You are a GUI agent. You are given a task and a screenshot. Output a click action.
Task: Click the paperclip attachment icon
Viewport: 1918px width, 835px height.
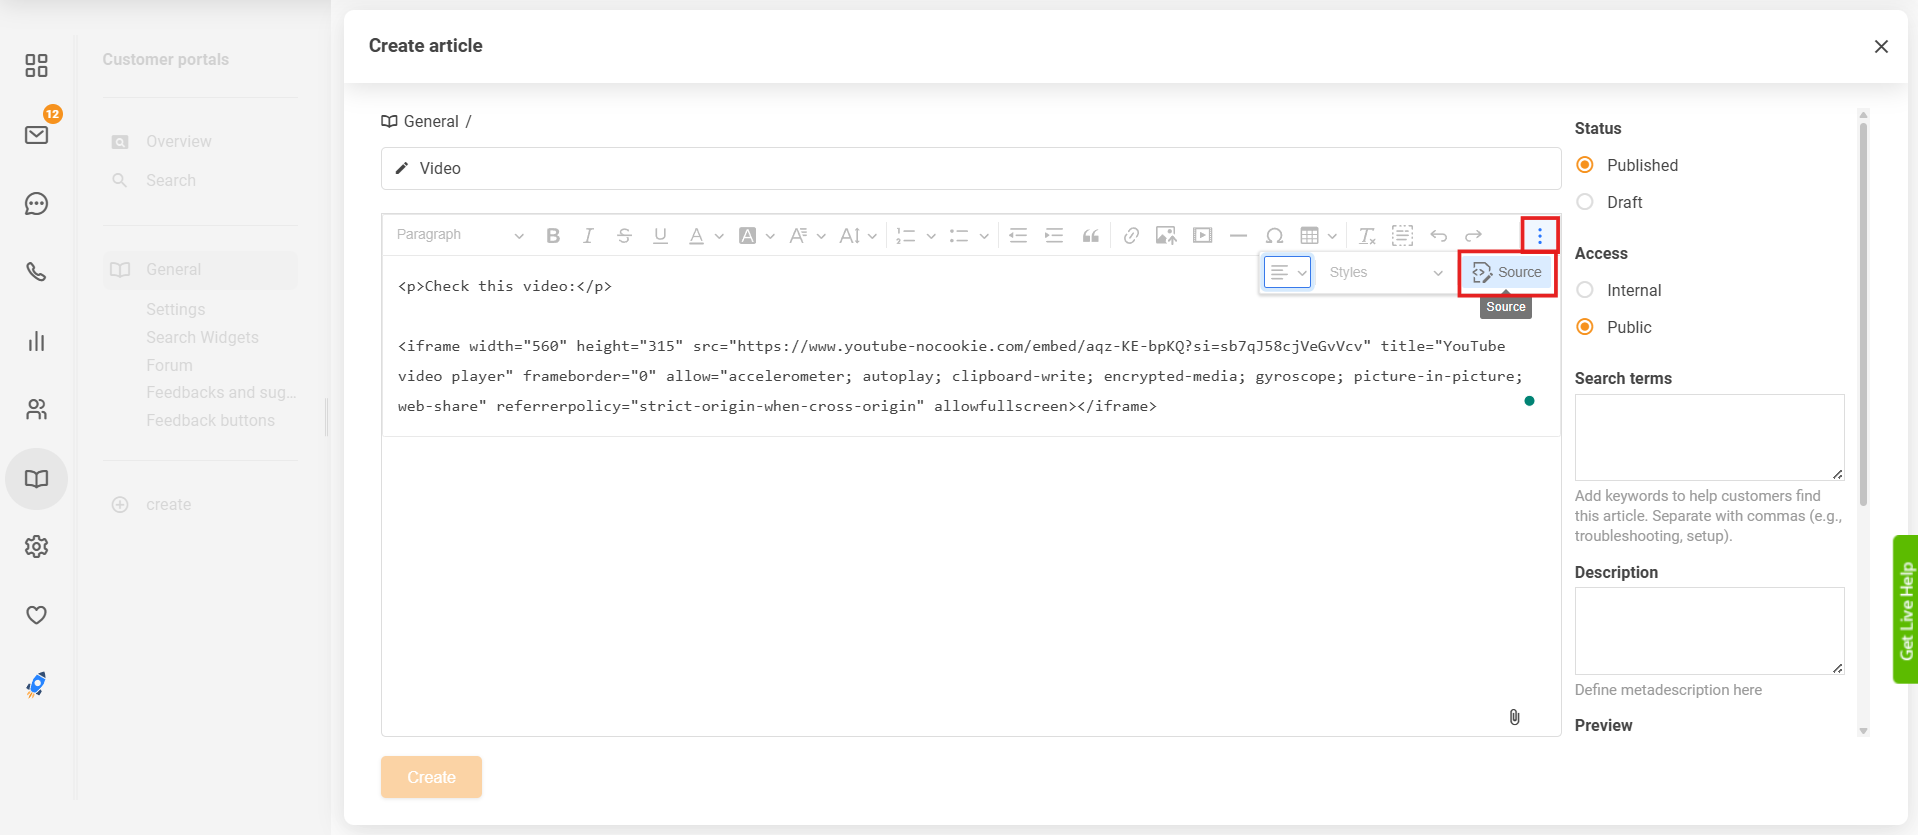click(x=1514, y=717)
